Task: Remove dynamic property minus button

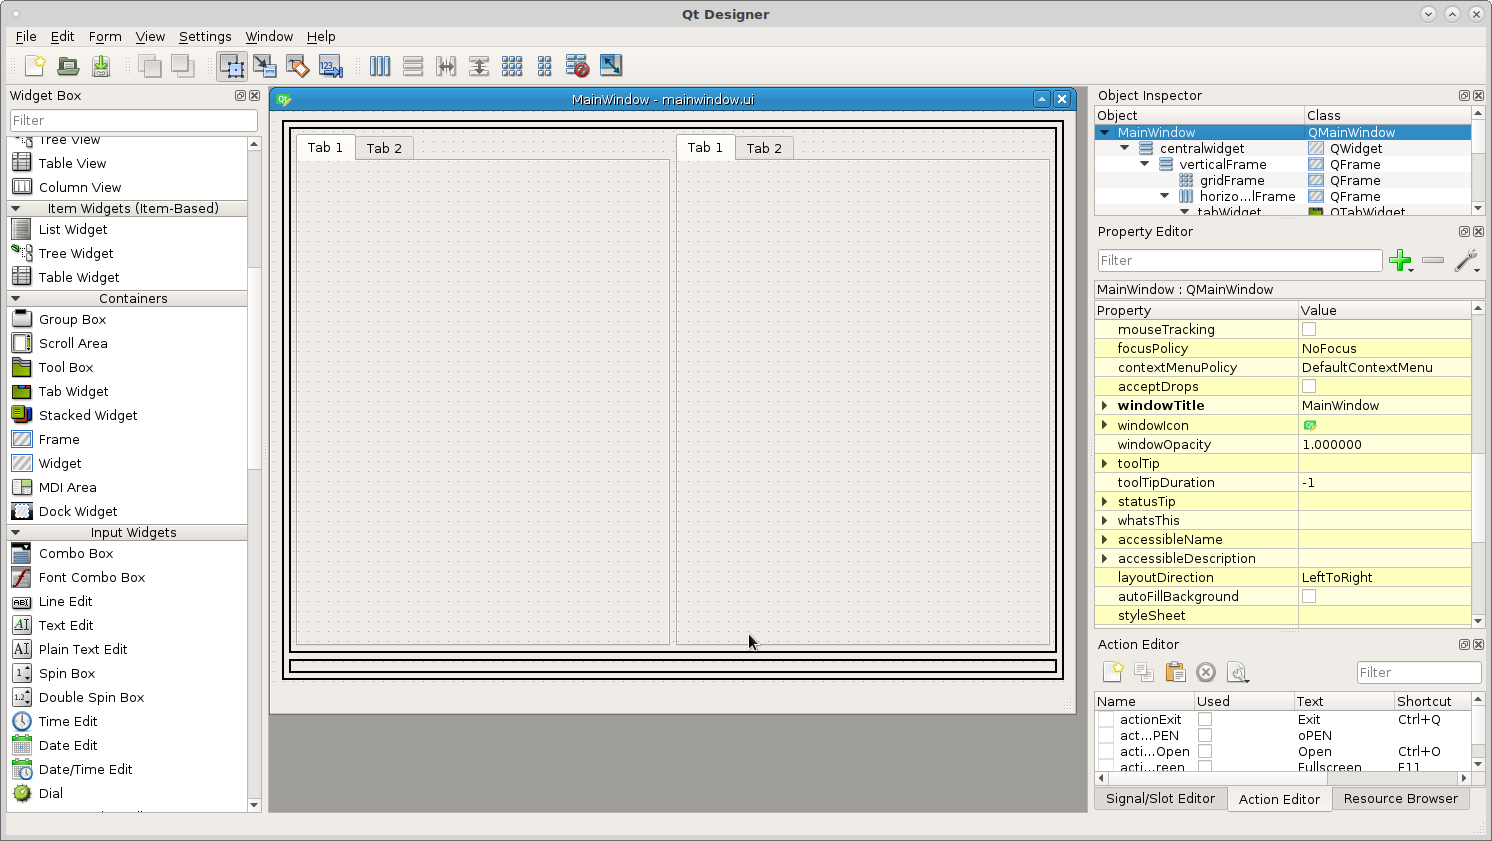Action: click(1433, 261)
